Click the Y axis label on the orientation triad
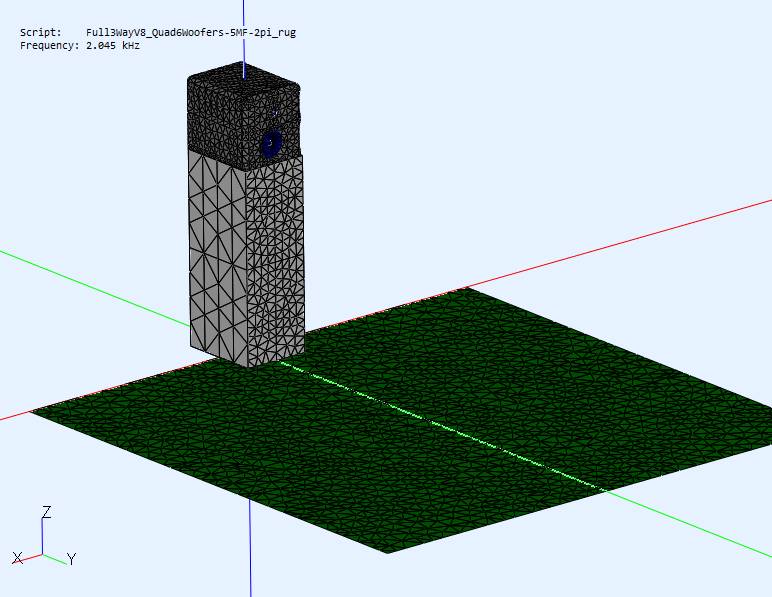This screenshot has height=597, width=772. click(72, 559)
